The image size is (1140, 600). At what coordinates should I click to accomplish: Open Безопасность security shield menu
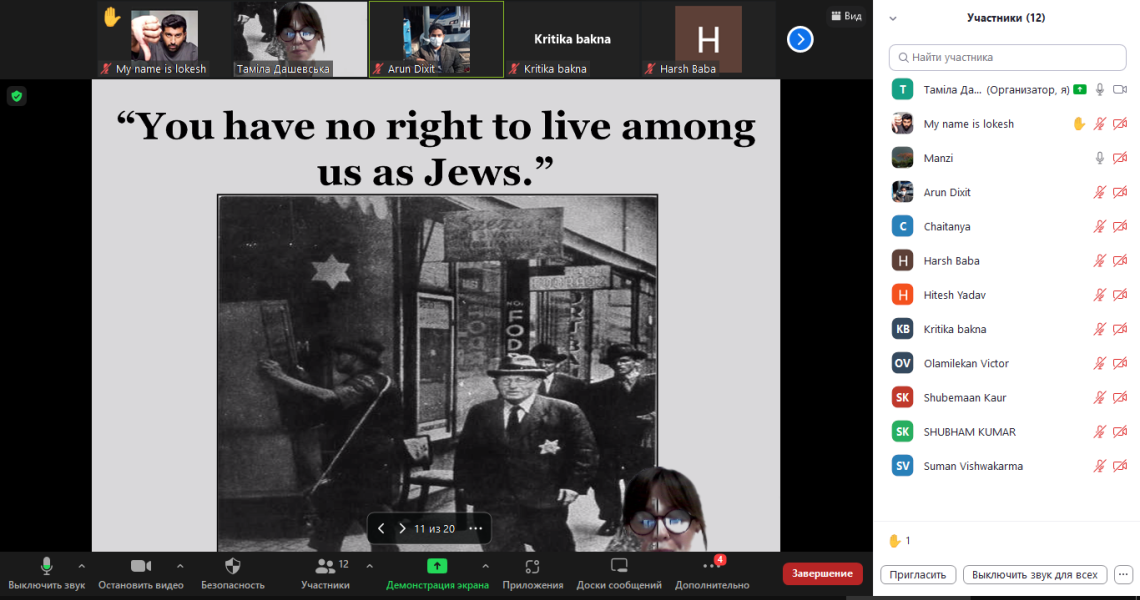[233, 573]
